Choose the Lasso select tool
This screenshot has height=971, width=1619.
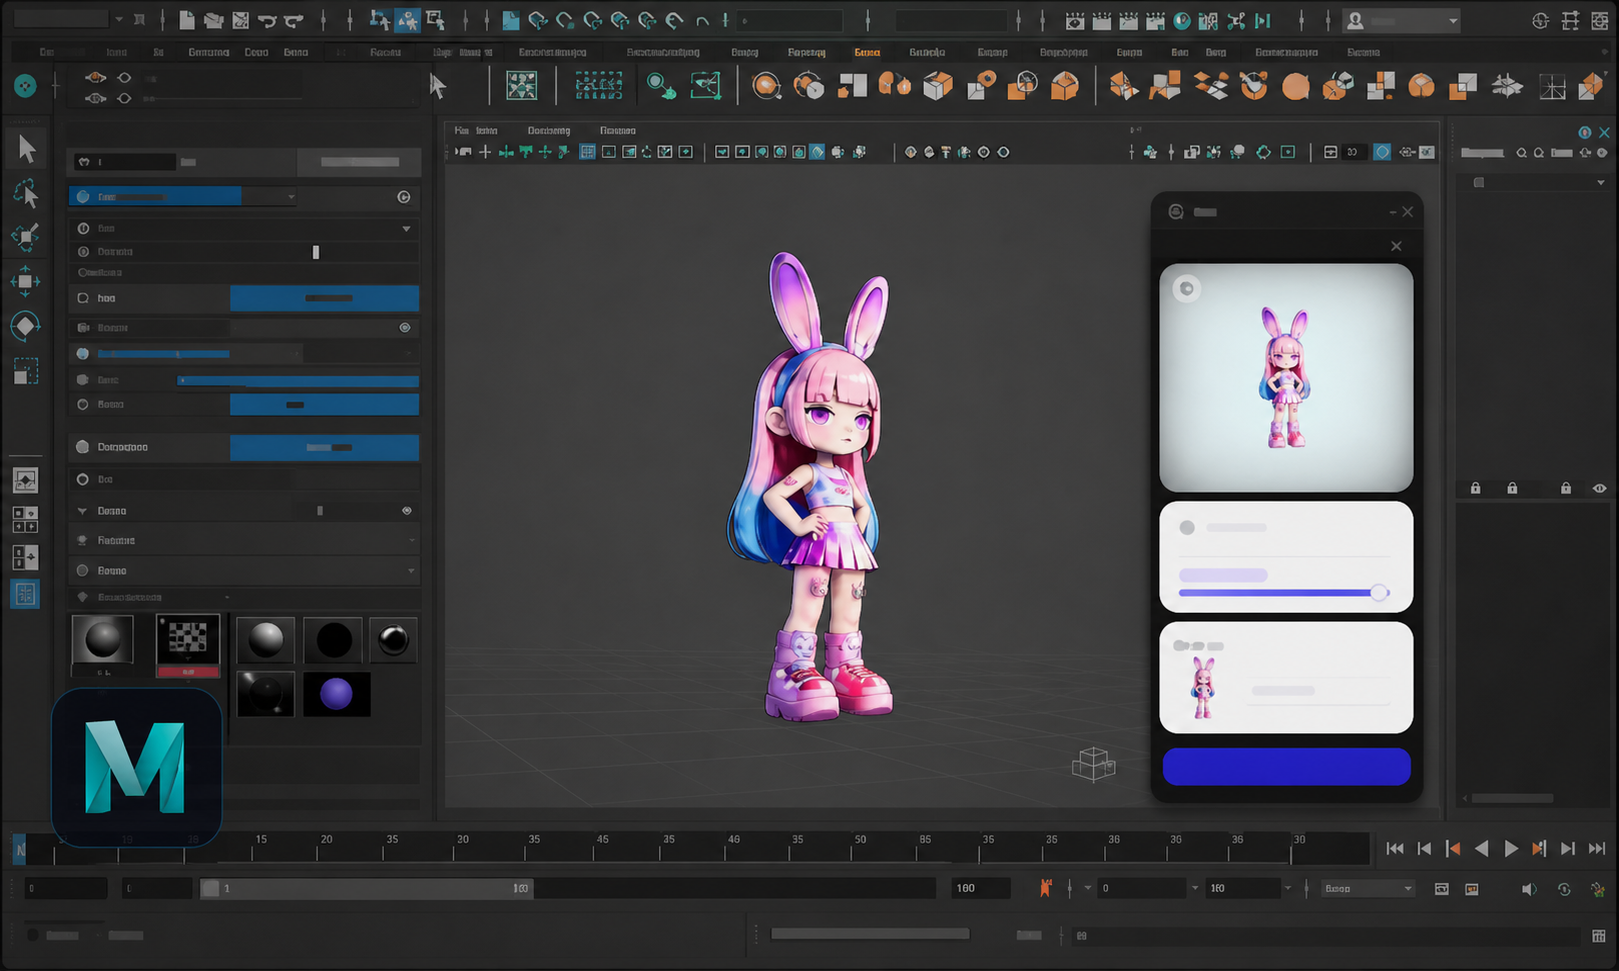[26, 192]
